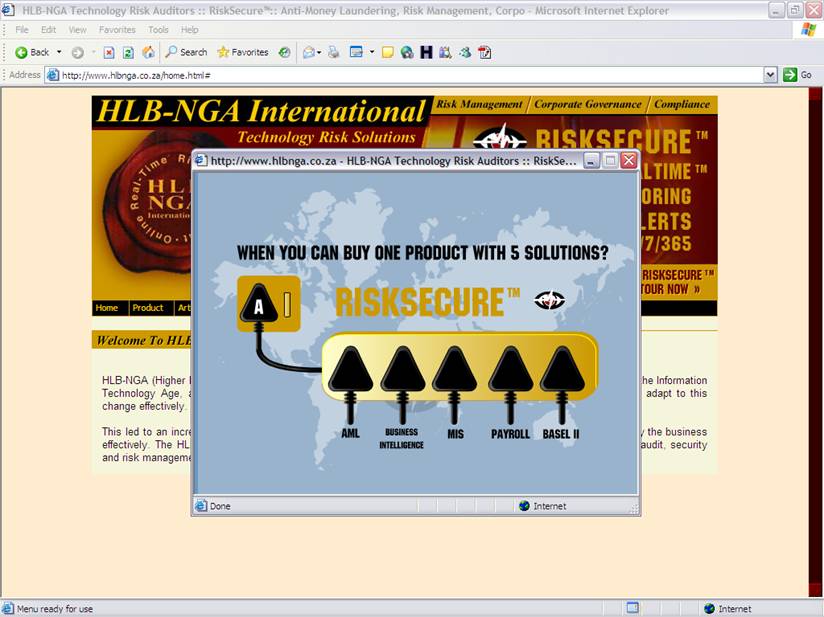Click the Home navigation link

point(107,308)
